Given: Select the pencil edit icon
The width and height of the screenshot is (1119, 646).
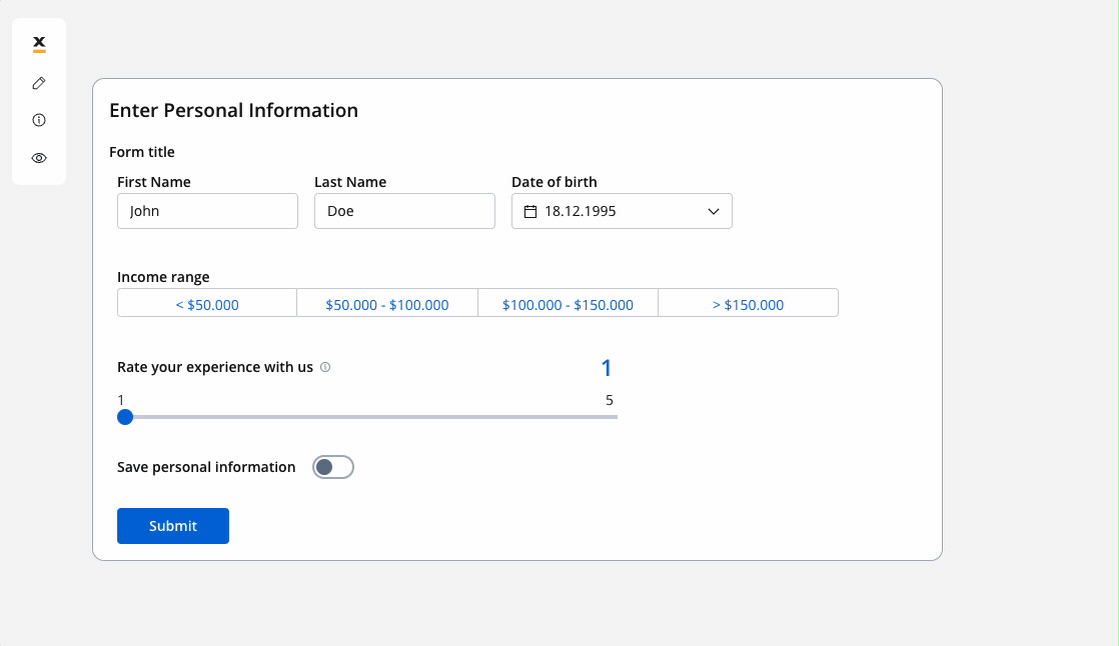Looking at the screenshot, I should point(39,84).
